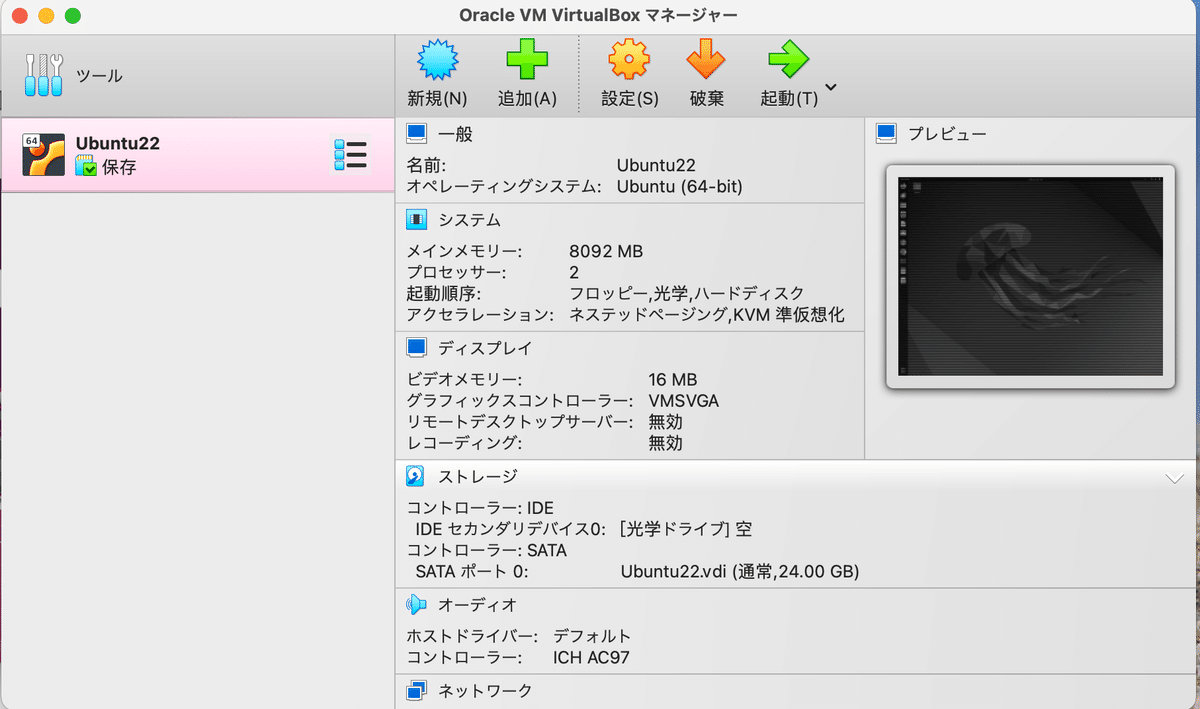This screenshot has width=1200, height=709.
Task: Click ネステッドページング,KVM 準仮想化 acceleration value
Action: [707, 315]
